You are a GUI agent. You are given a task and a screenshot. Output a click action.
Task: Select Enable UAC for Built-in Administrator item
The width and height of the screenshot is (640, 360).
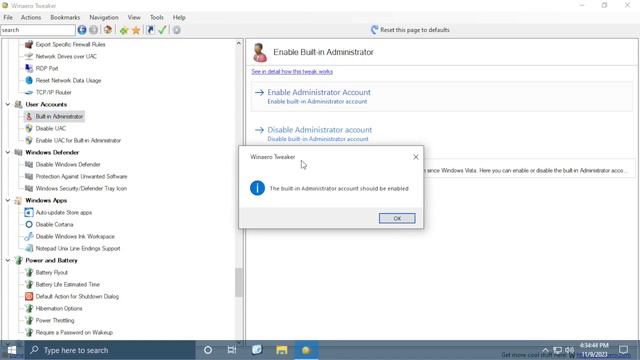click(78, 140)
